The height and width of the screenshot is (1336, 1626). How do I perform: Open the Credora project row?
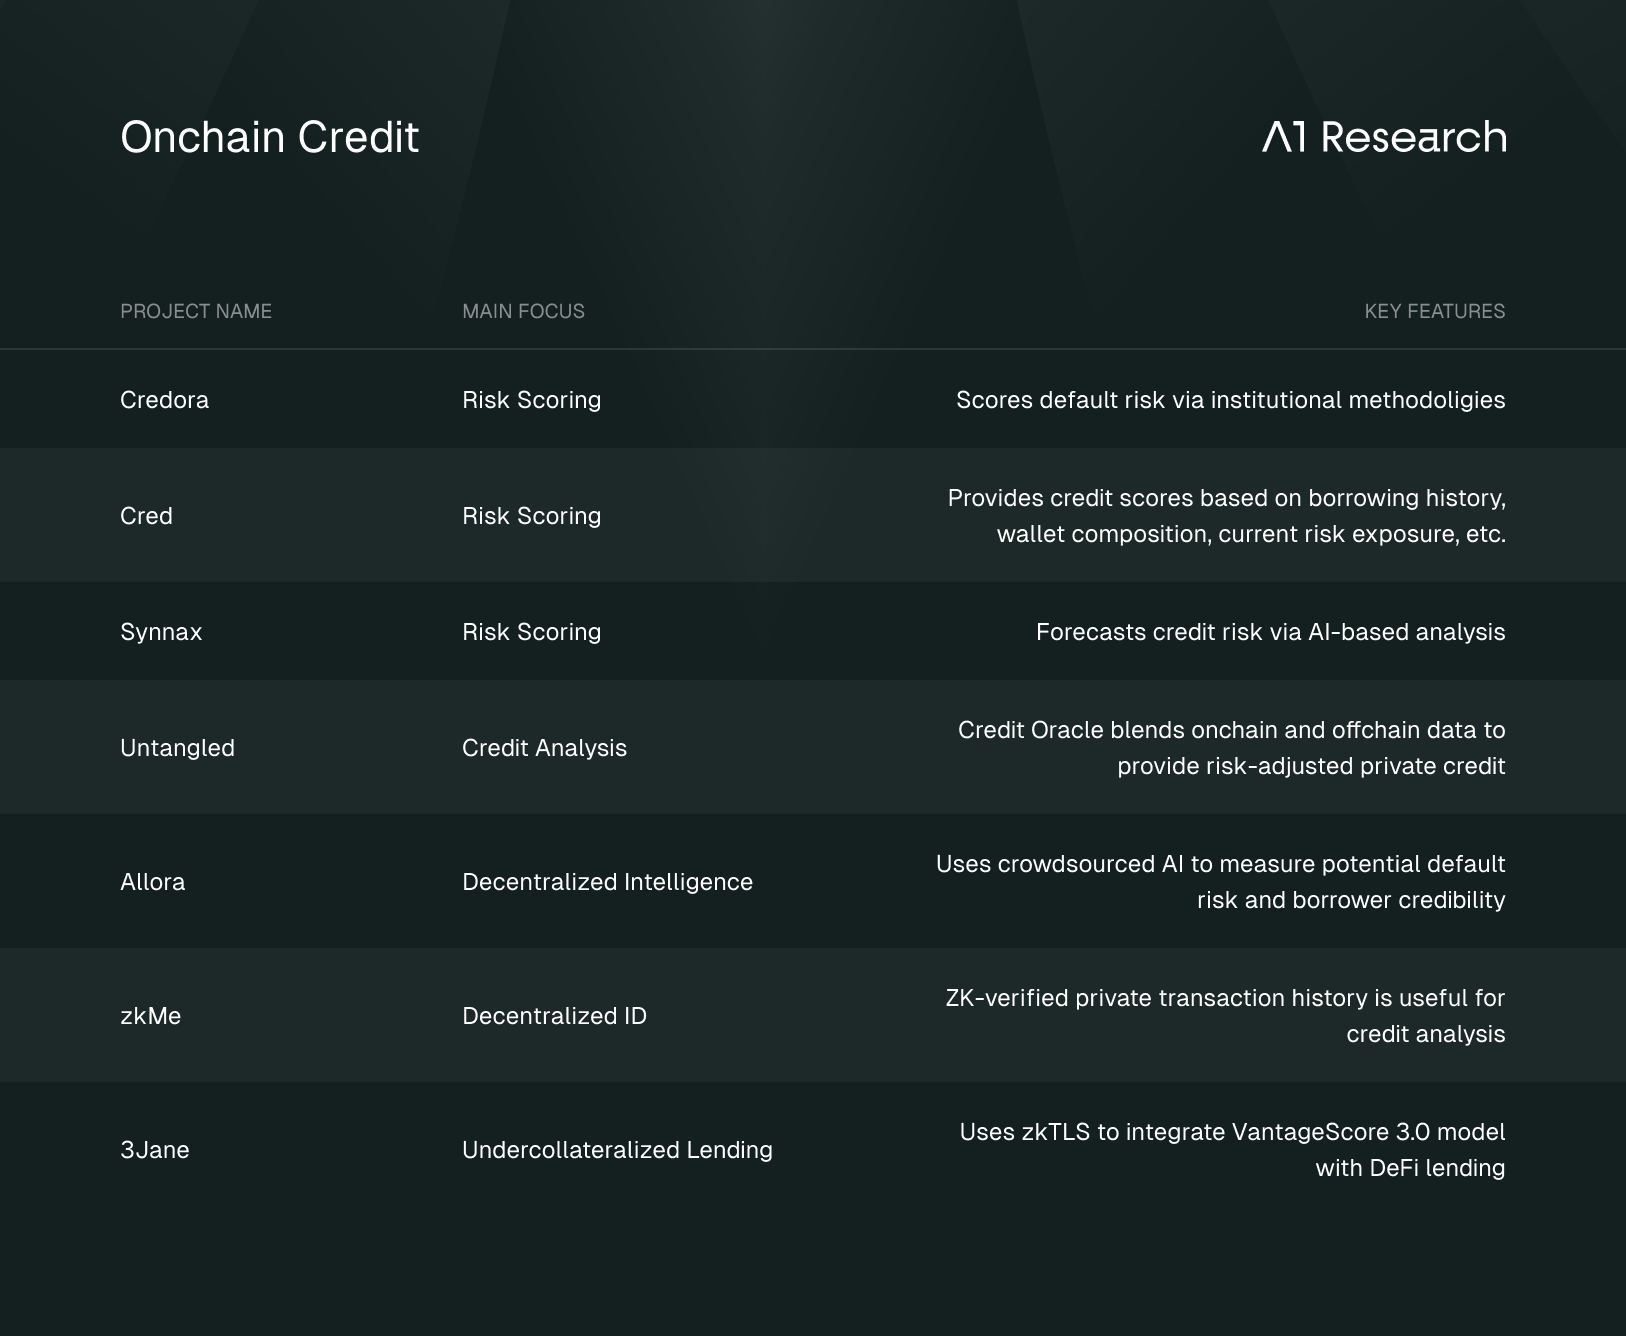point(813,399)
